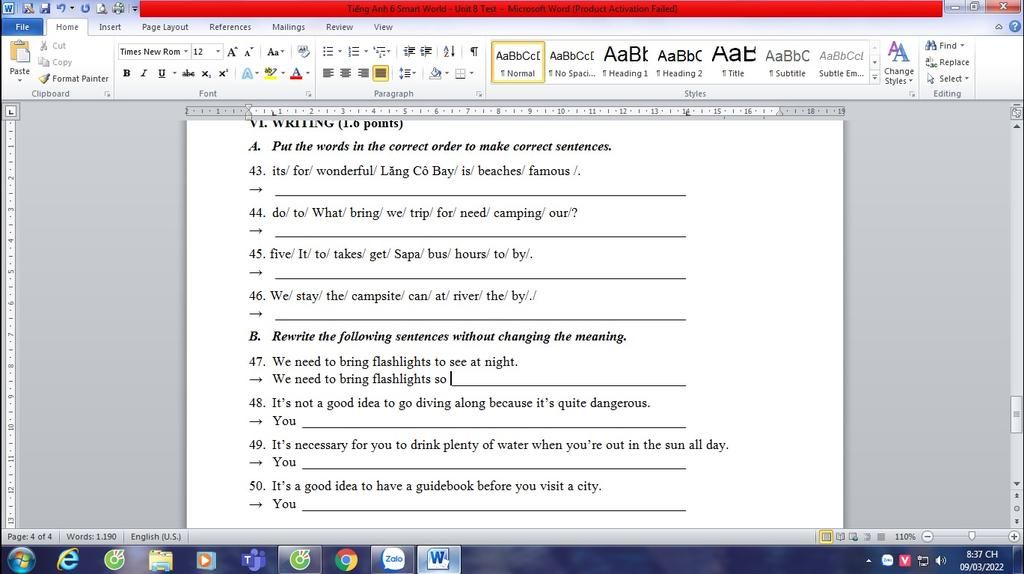
Task: Click the Cut command
Action: (52, 46)
